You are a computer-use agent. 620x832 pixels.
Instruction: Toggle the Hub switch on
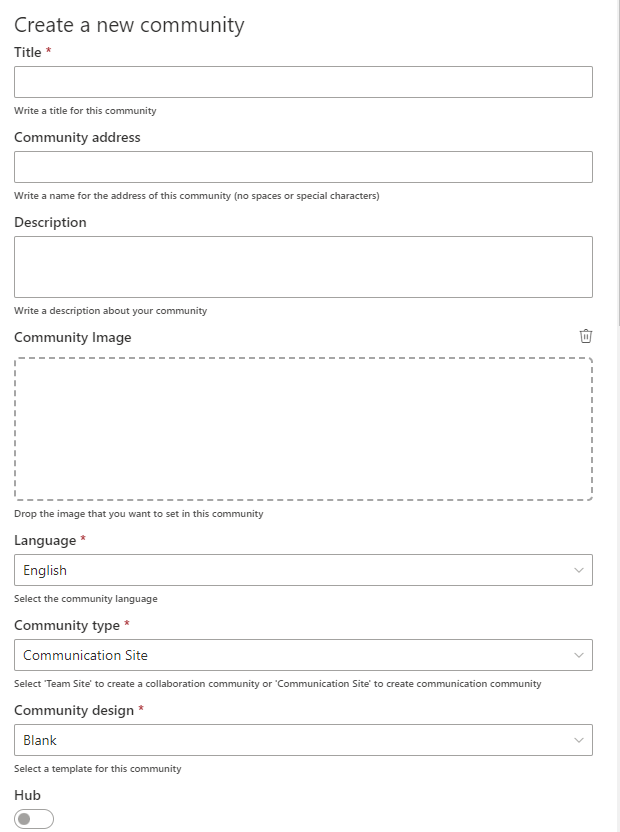[x=34, y=819]
